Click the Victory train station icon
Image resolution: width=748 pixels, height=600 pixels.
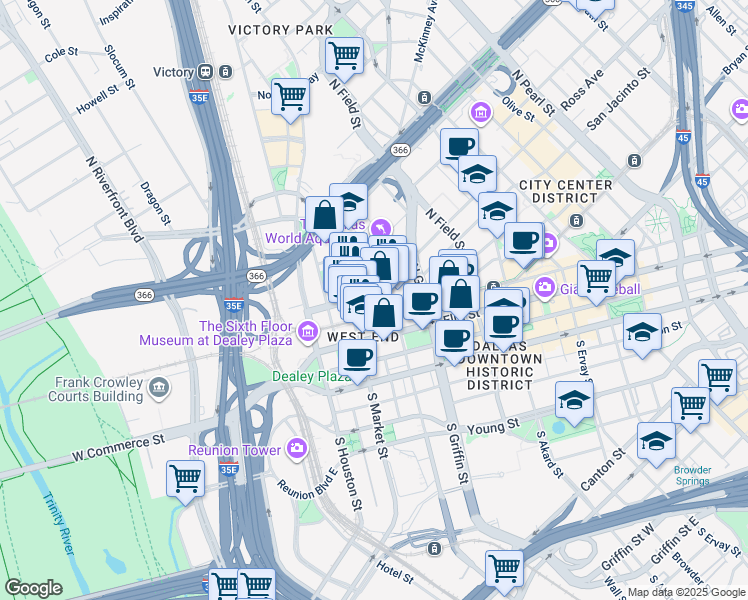pos(206,72)
